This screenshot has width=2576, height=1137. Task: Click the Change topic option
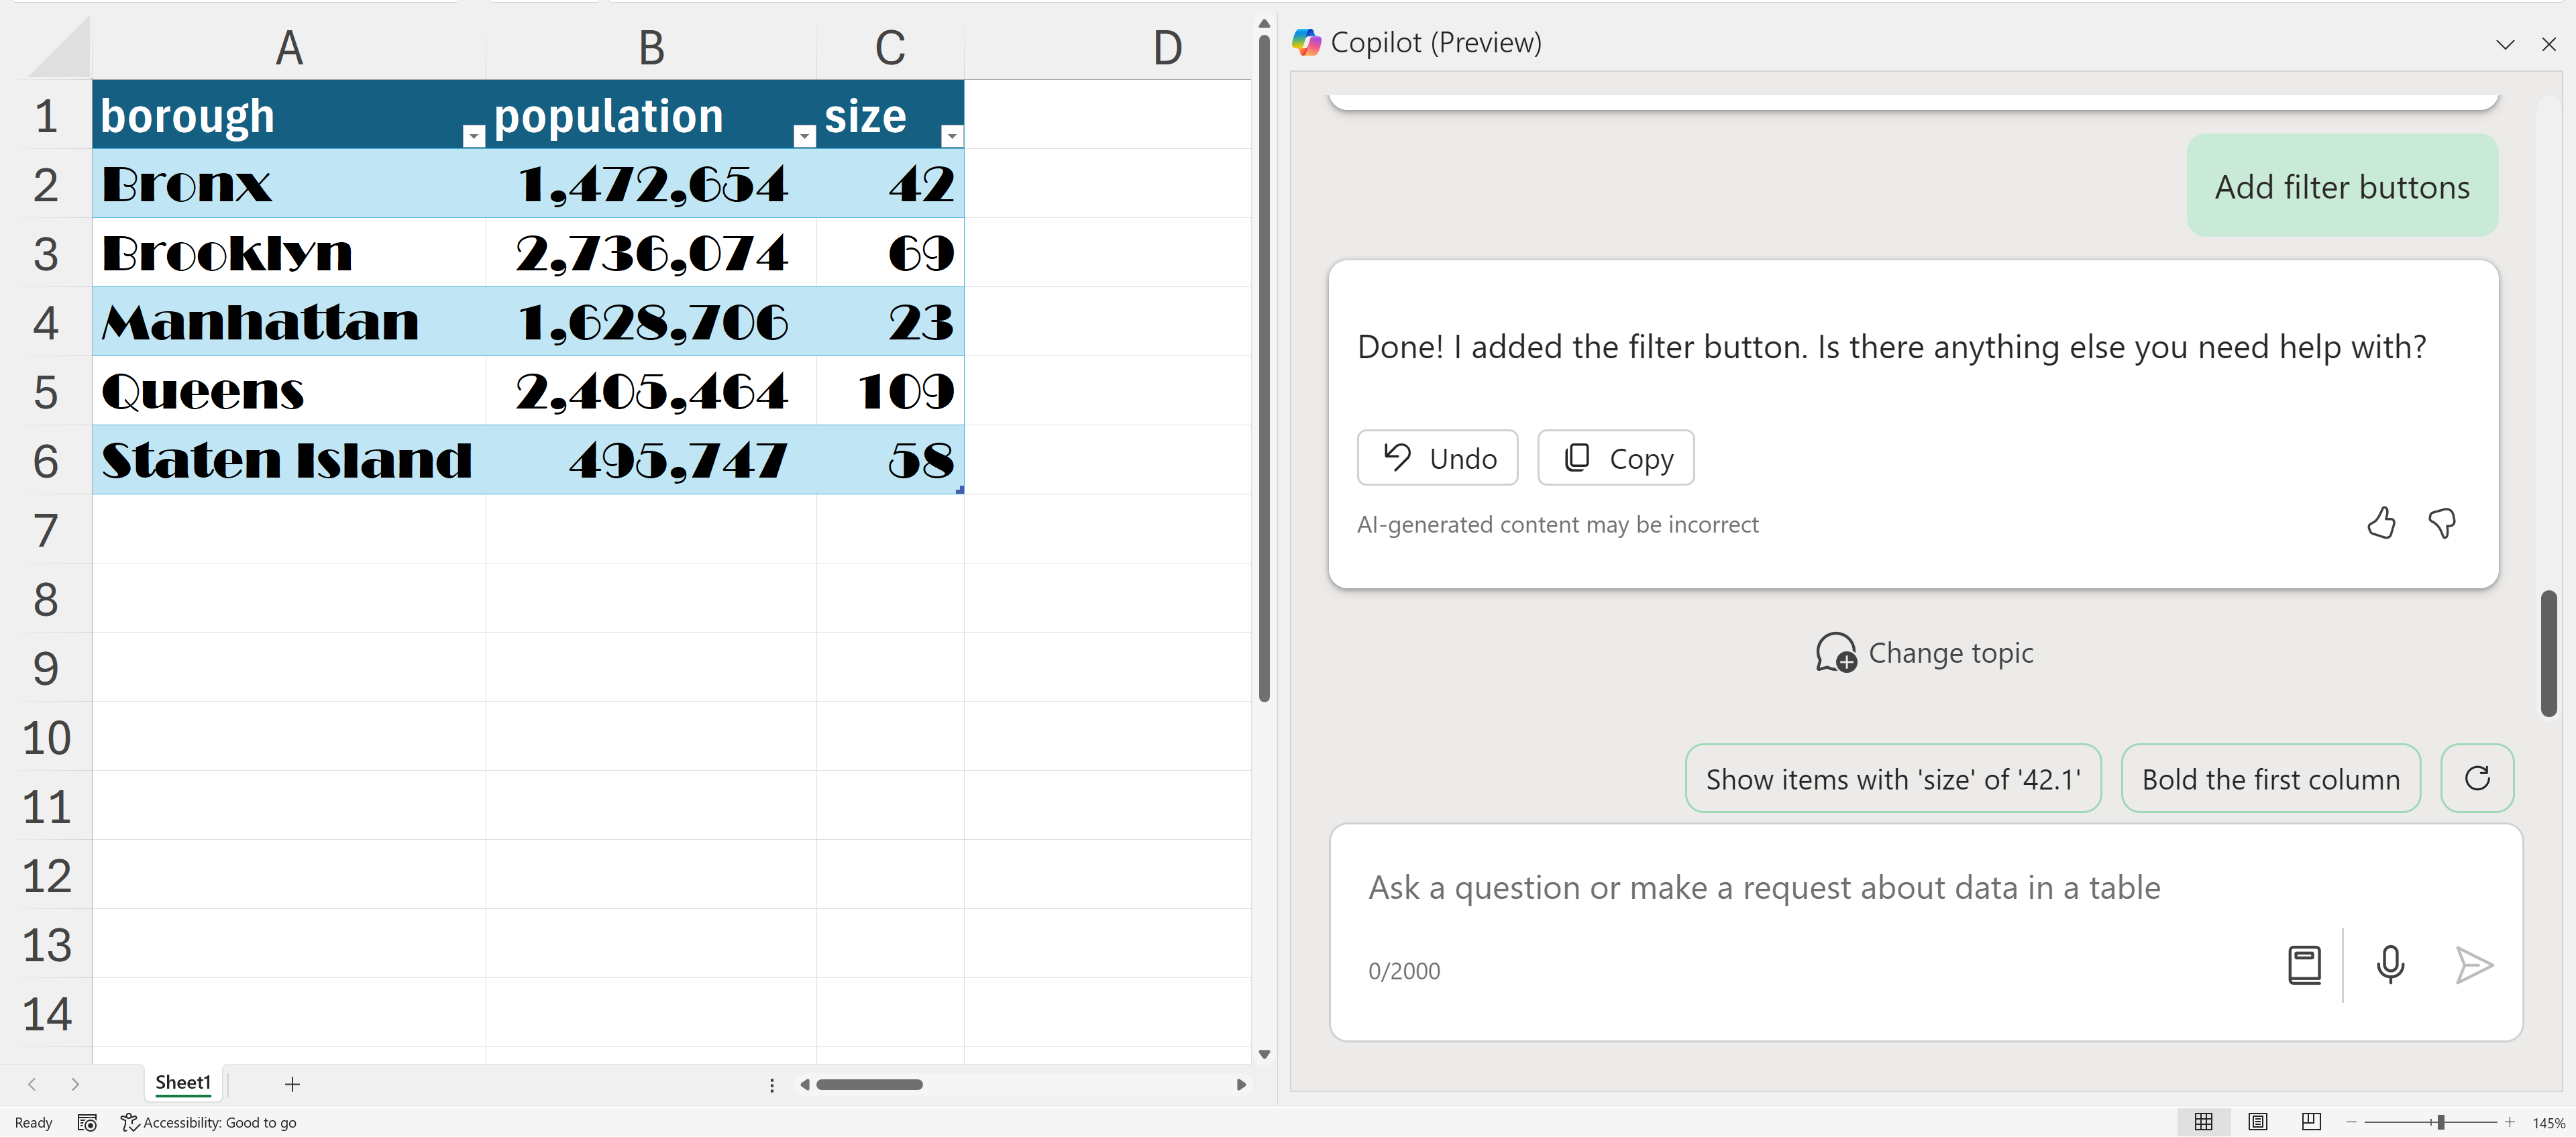1925,653
